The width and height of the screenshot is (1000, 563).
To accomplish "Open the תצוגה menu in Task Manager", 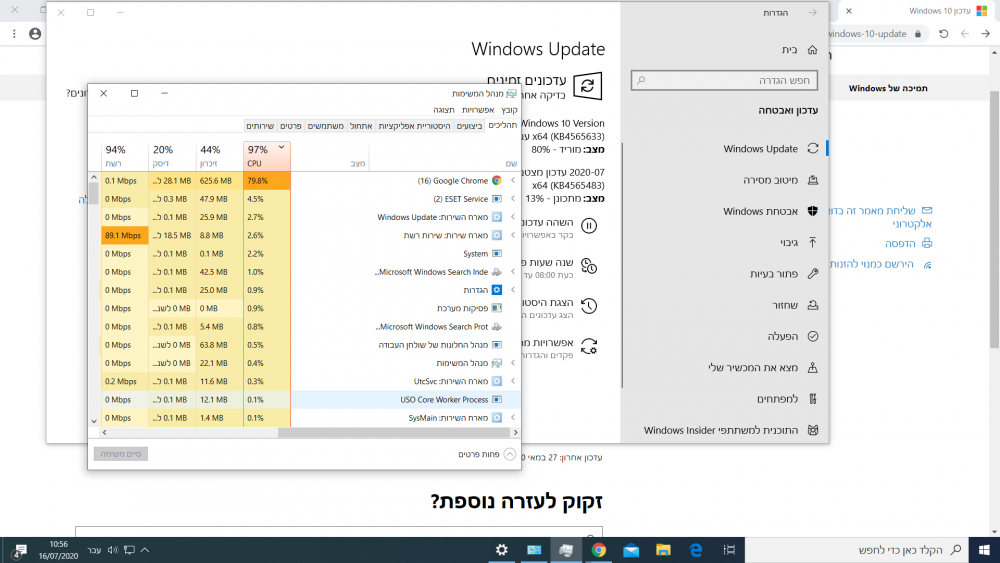I will tap(444, 110).
